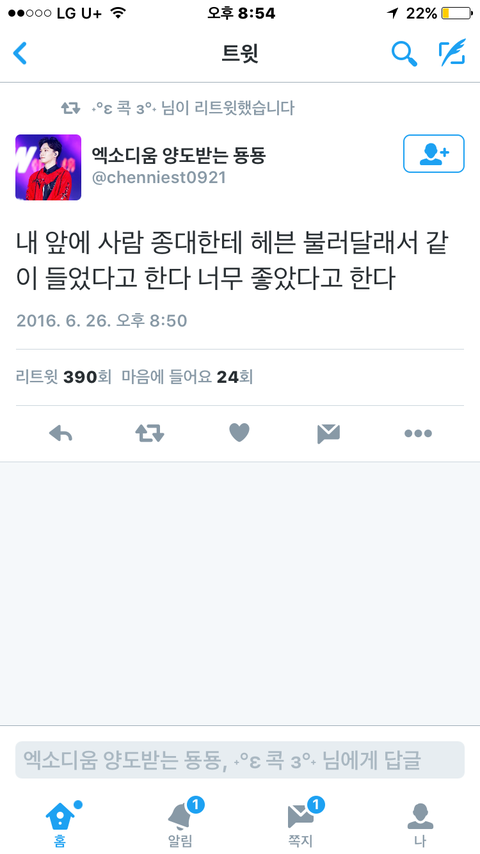Go to the 나 profile tab
The width and height of the screenshot is (480, 854).
420,824
